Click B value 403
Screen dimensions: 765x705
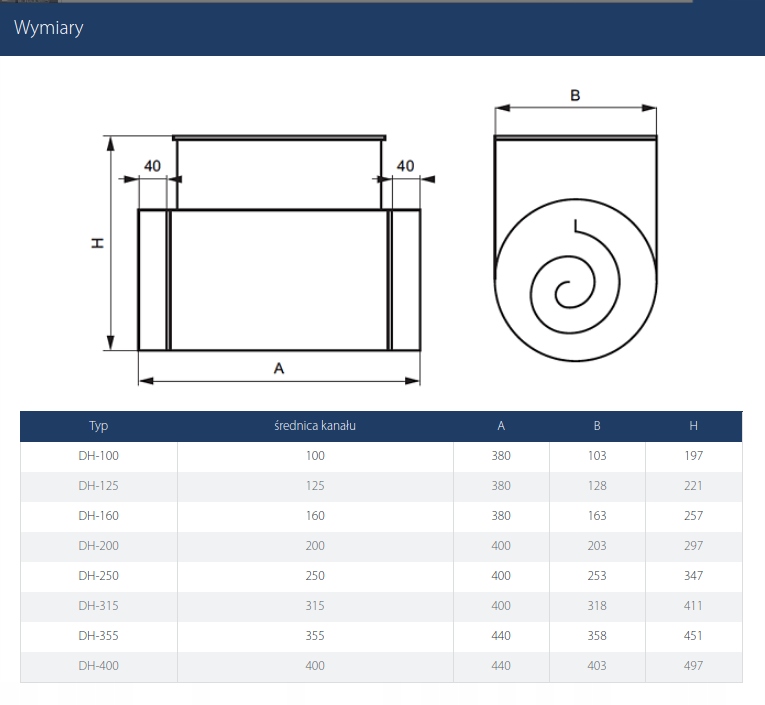pos(597,666)
